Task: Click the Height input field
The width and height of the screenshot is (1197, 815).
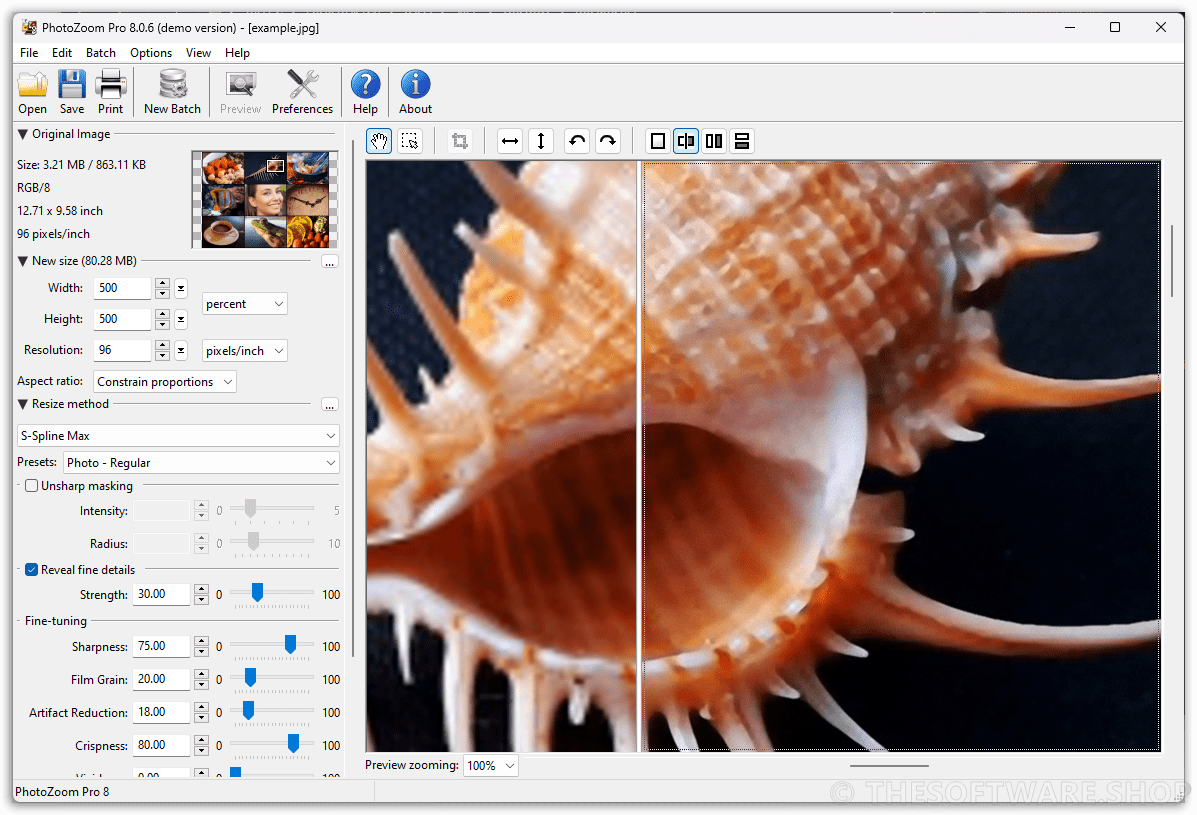Action: click(x=122, y=319)
